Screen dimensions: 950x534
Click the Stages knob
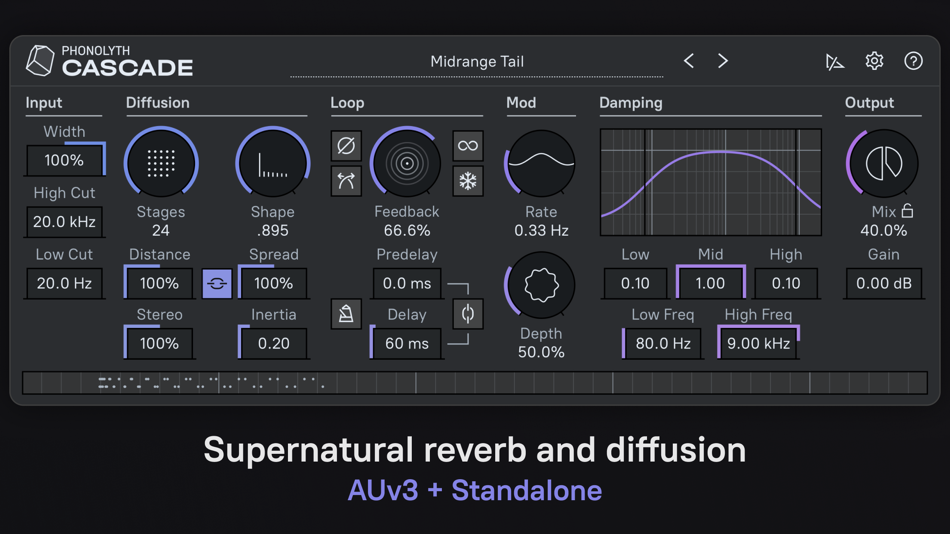tap(161, 162)
